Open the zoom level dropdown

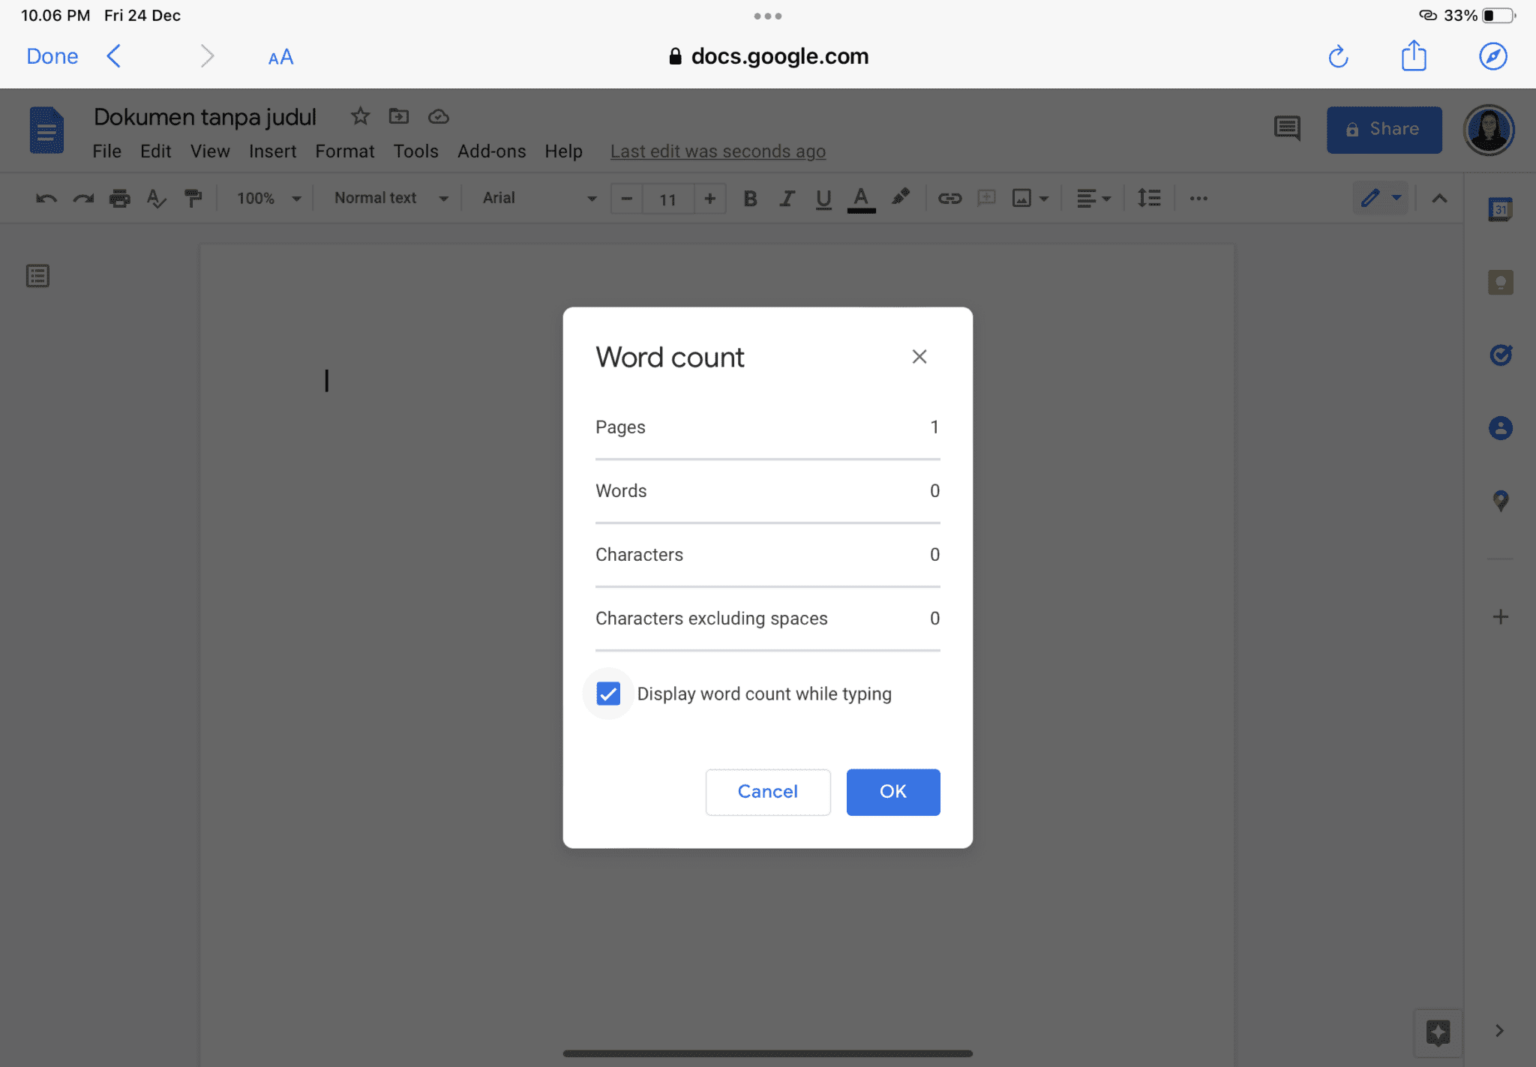pos(266,198)
